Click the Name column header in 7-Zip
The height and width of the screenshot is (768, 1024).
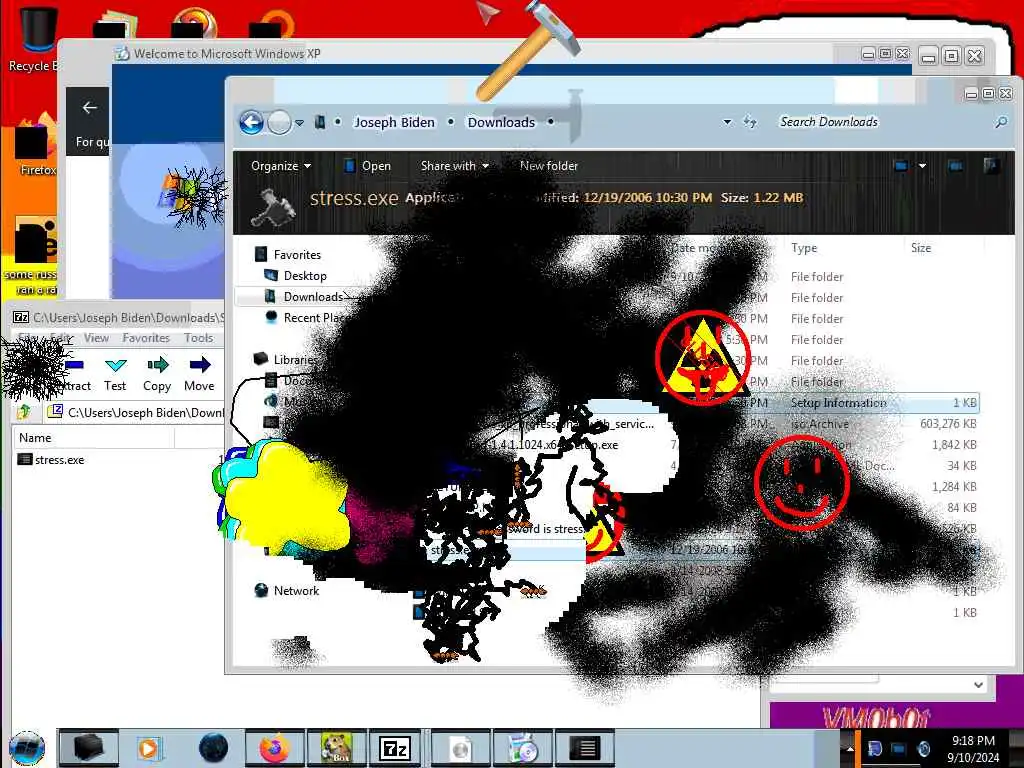point(93,438)
